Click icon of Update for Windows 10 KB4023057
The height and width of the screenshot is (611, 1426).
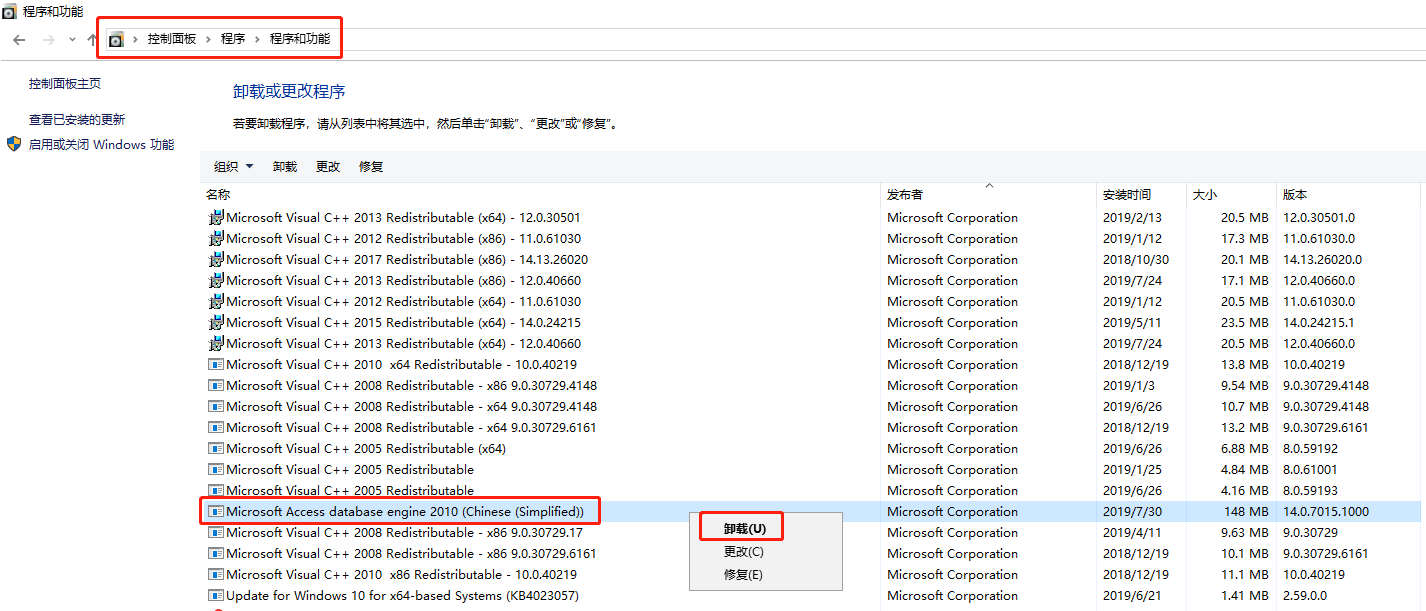point(215,595)
